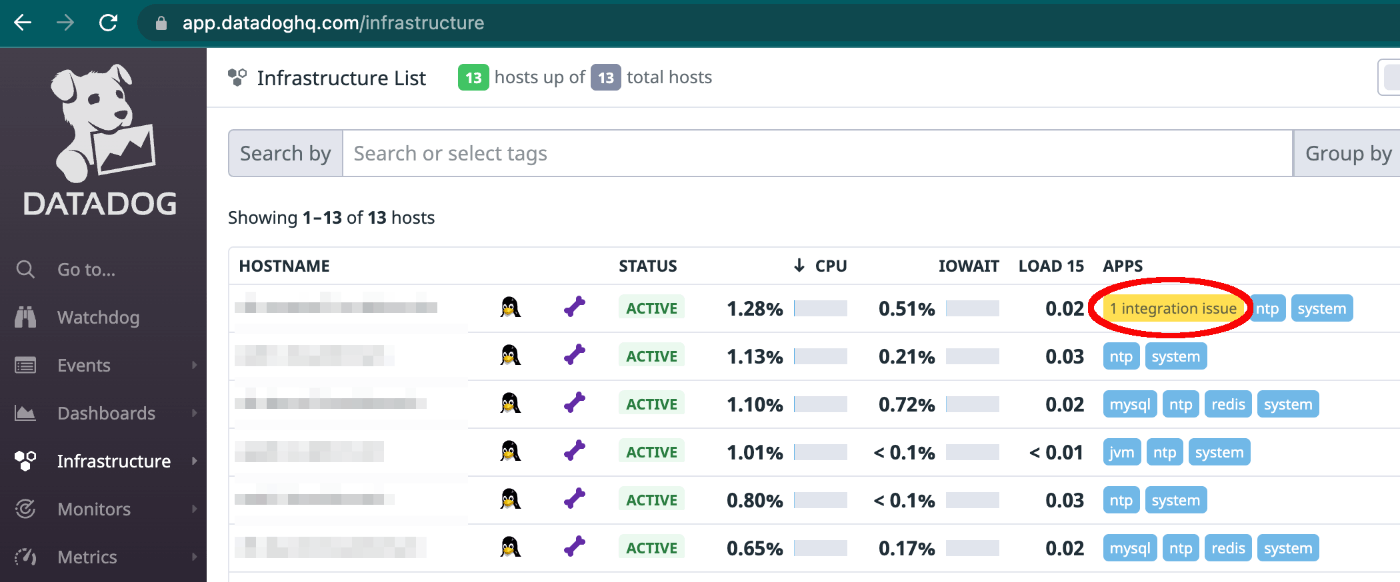Click agent bone icon in 0.65% CPU row
Screen dimensions: 1400x582
pyautogui.click(x=574, y=547)
